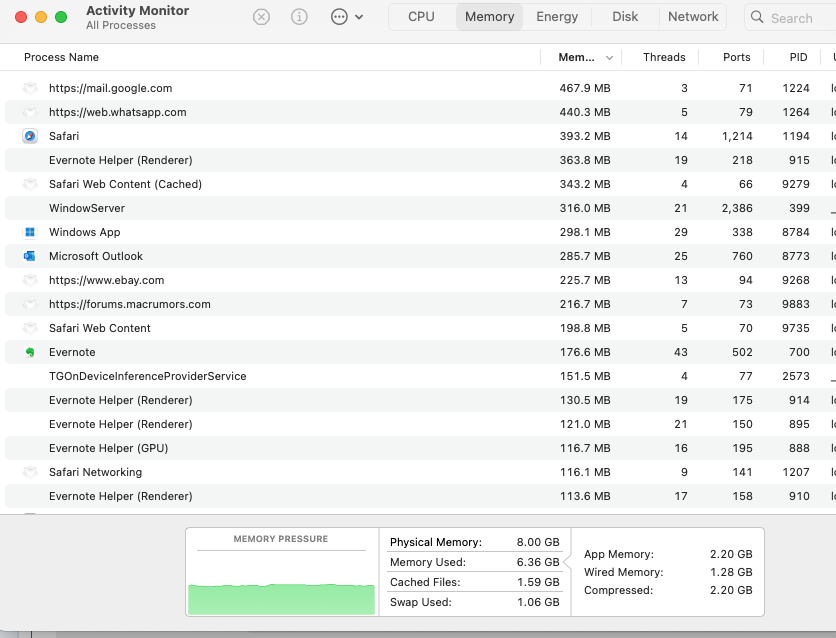Click the Swap Used 1.06 GB entry
Viewport: 836px width, 638px height.
pos(475,602)
